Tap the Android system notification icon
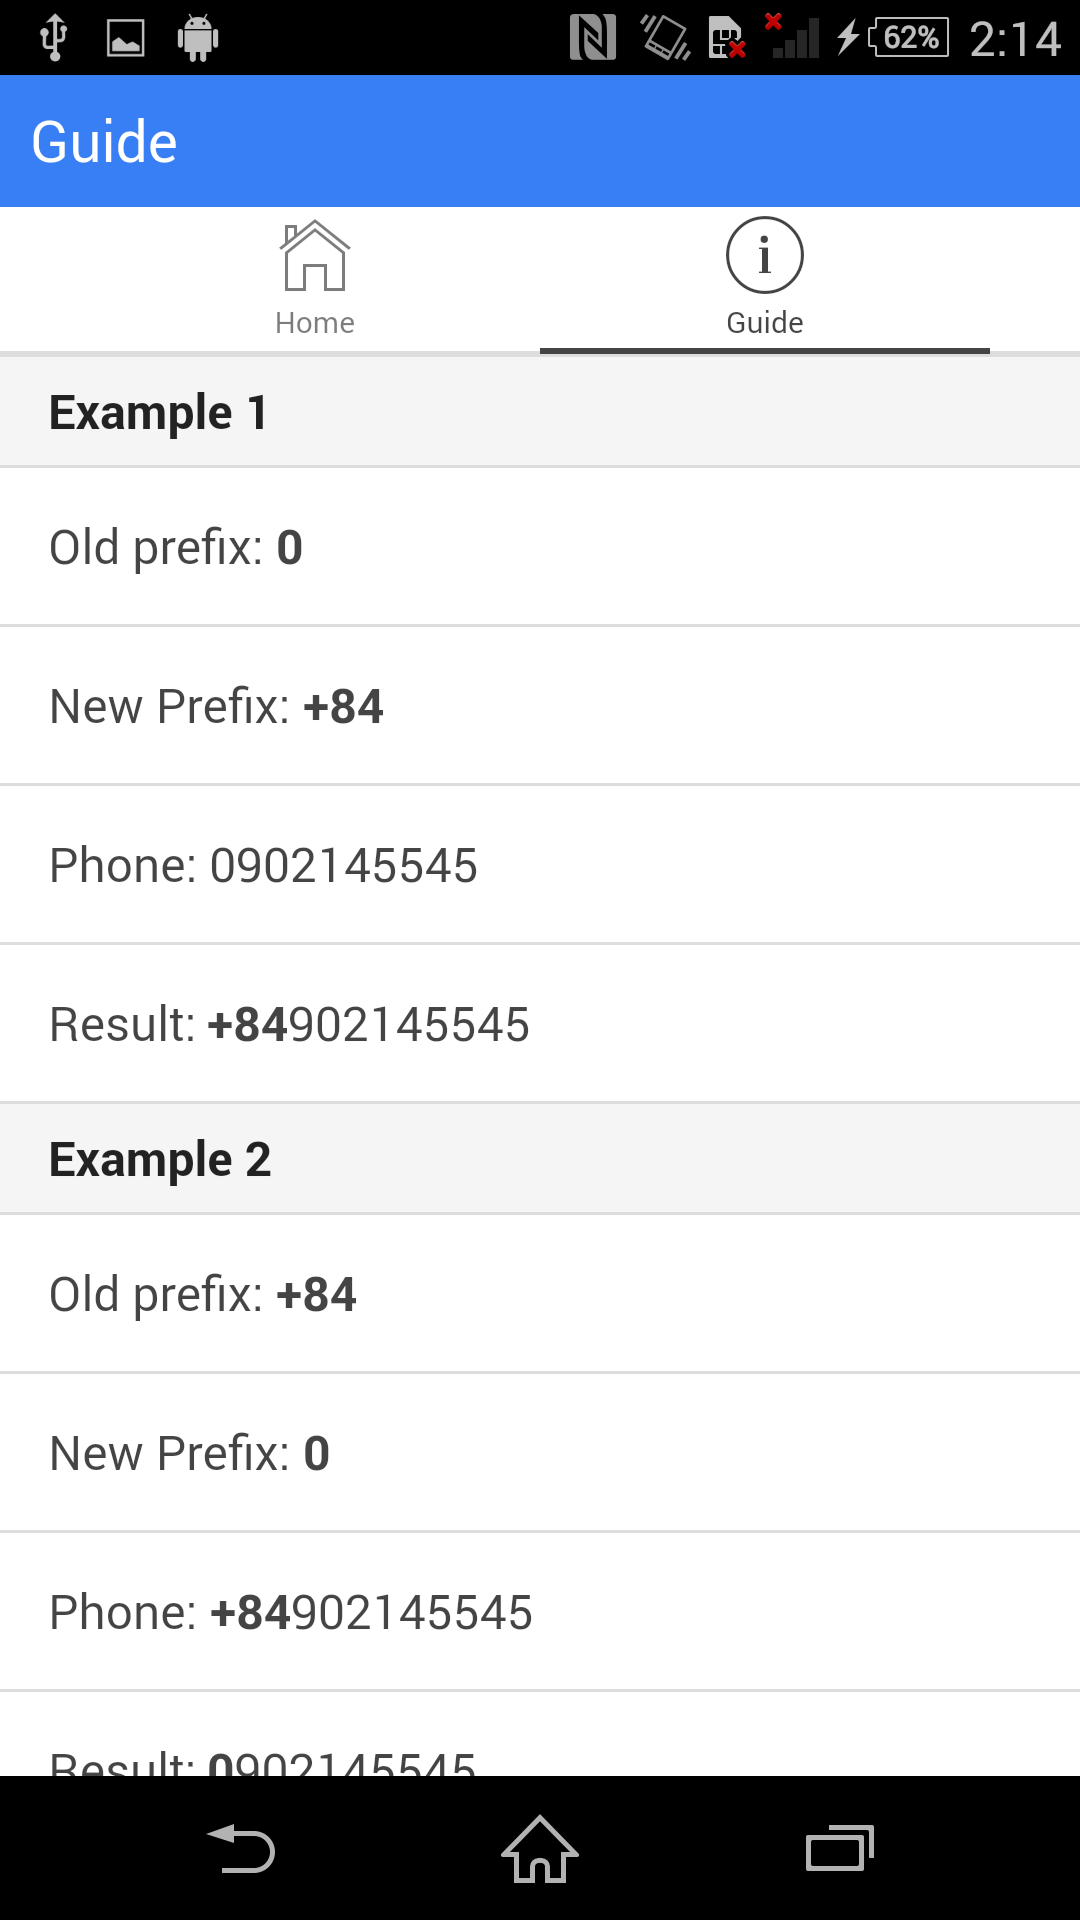This screenshot has height=1920, width=1080. 197,37
